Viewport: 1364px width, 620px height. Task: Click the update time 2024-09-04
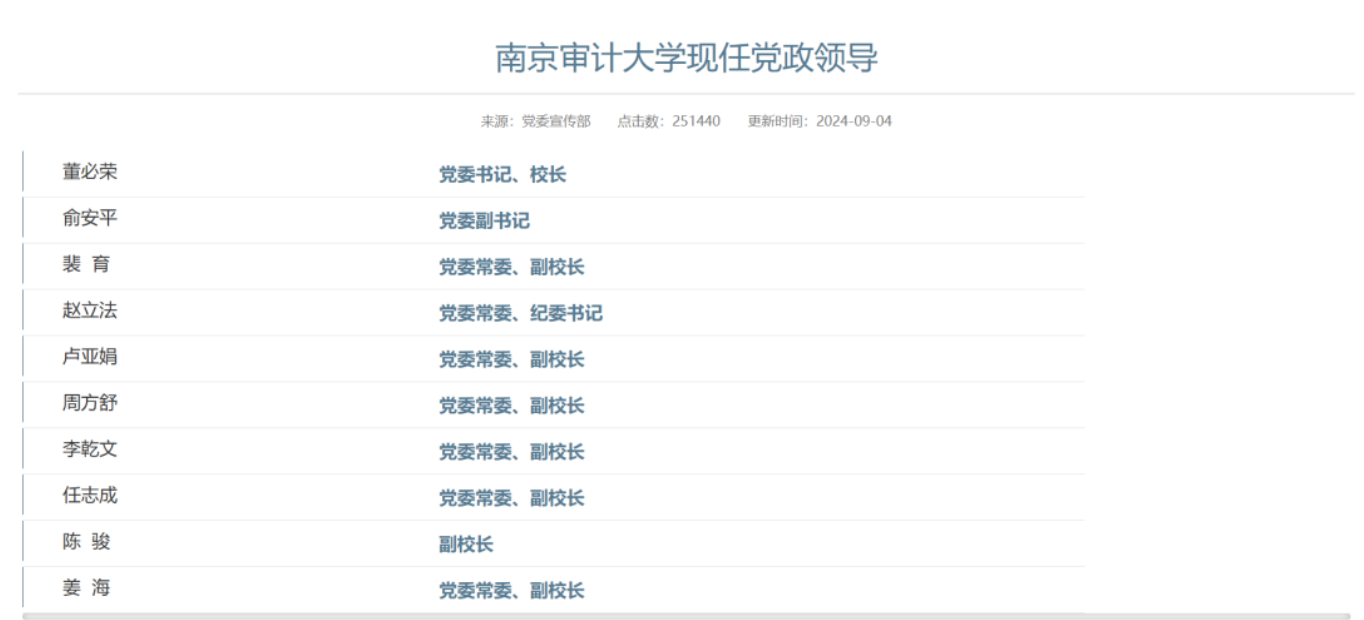click(853, 122)
